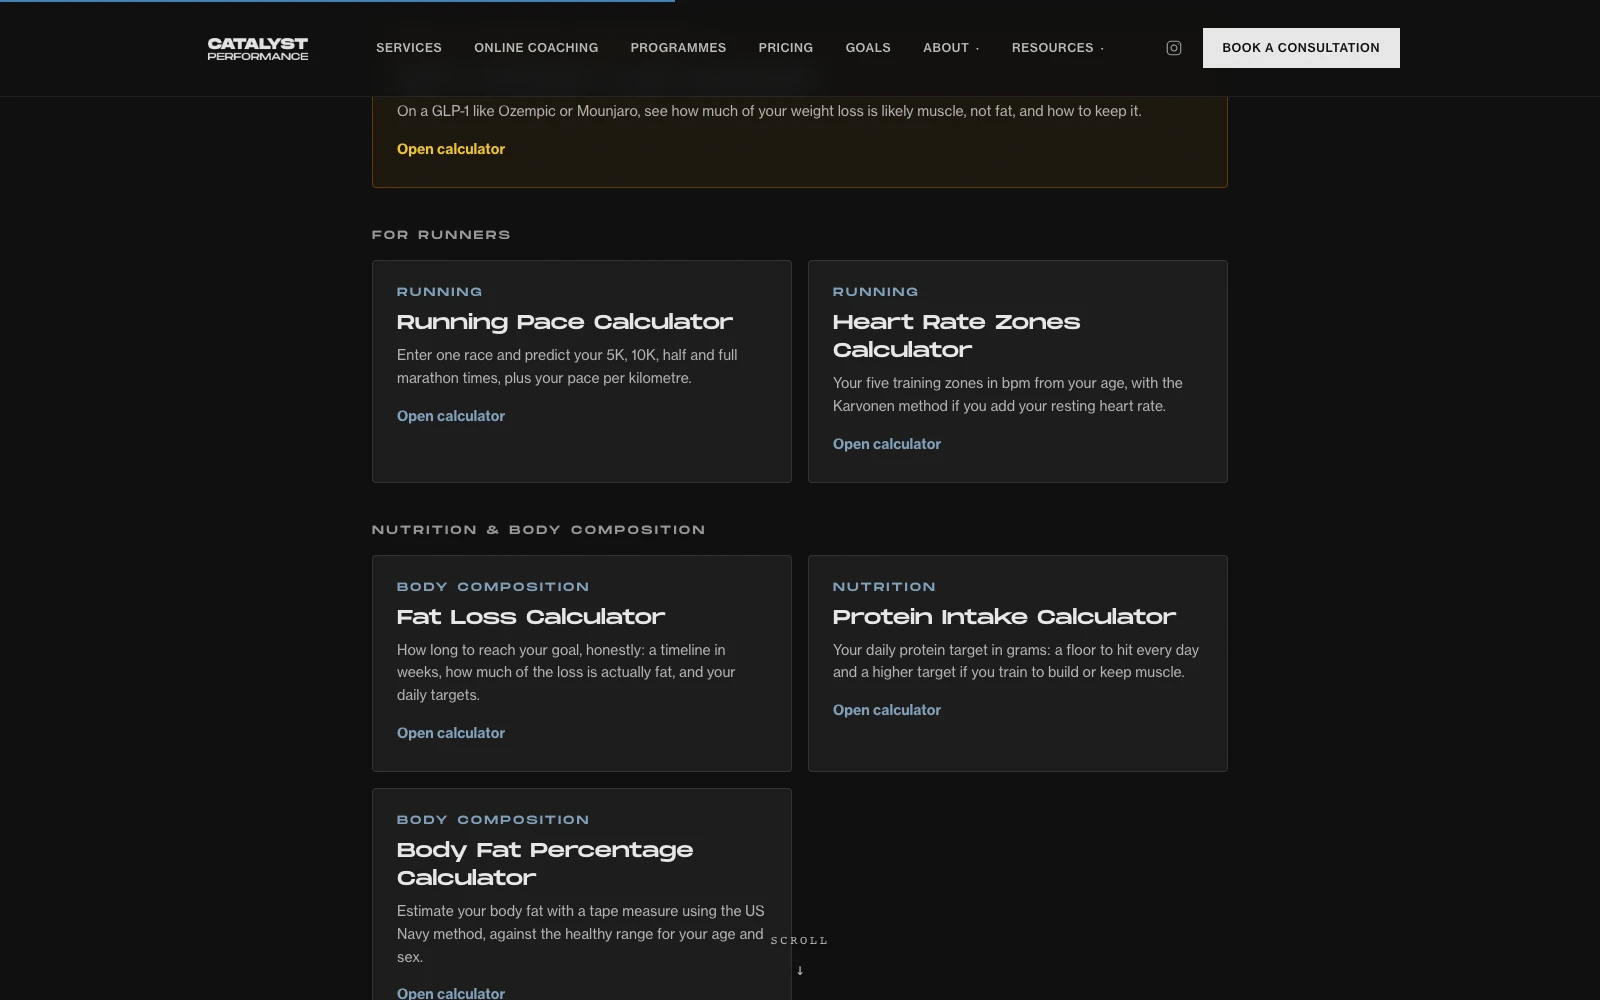
Task: Go to Programmes page
Action: point(678,48)
